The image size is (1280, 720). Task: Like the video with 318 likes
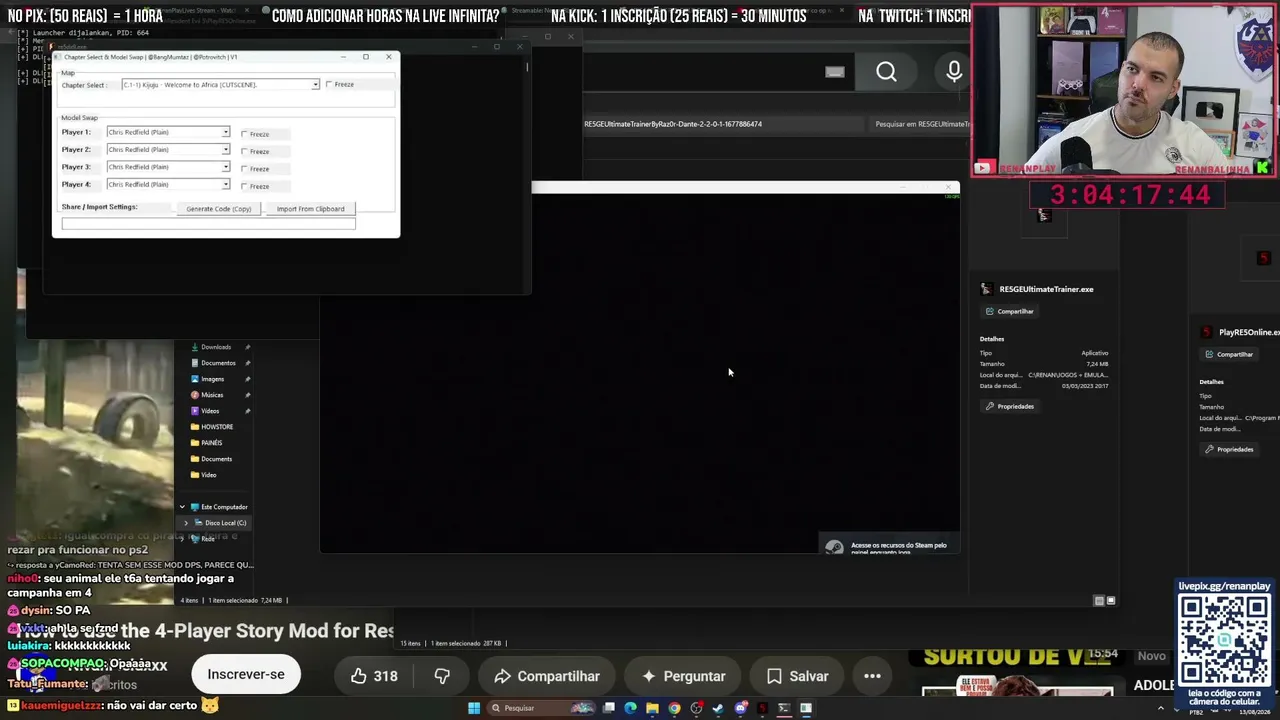[374, 676]
